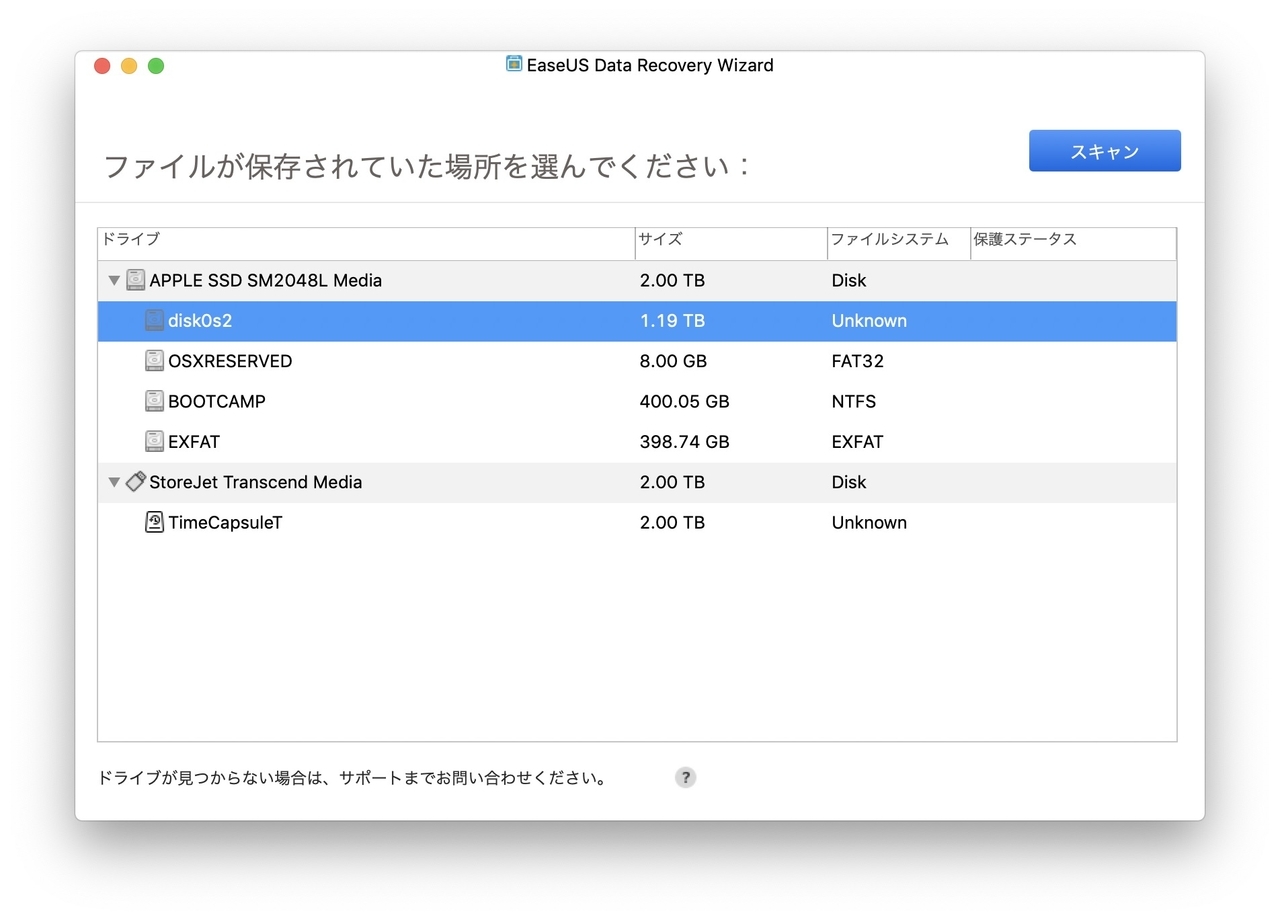Click the 1.19 TB size cell
Viewport: 1280px width, 920px height.
click(672, 321)
